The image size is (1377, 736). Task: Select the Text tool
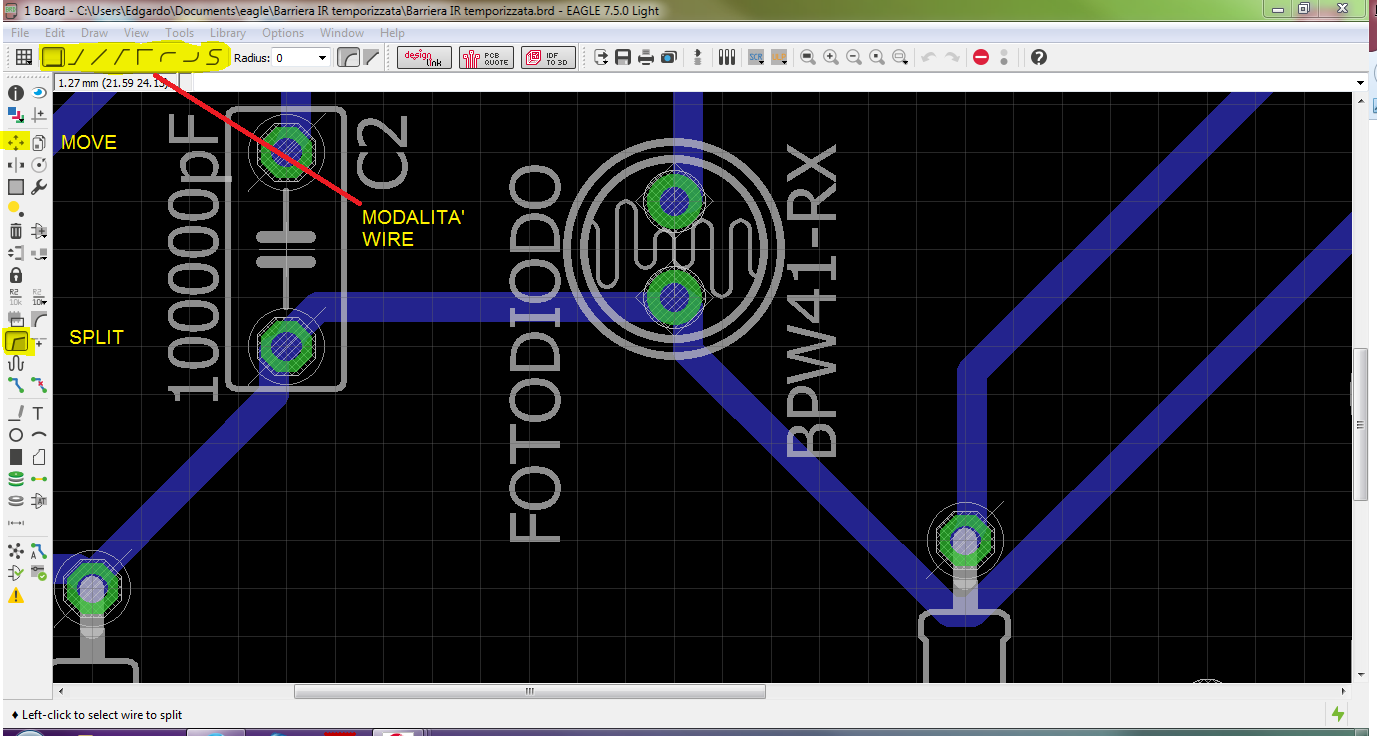[x=39, y=413]
